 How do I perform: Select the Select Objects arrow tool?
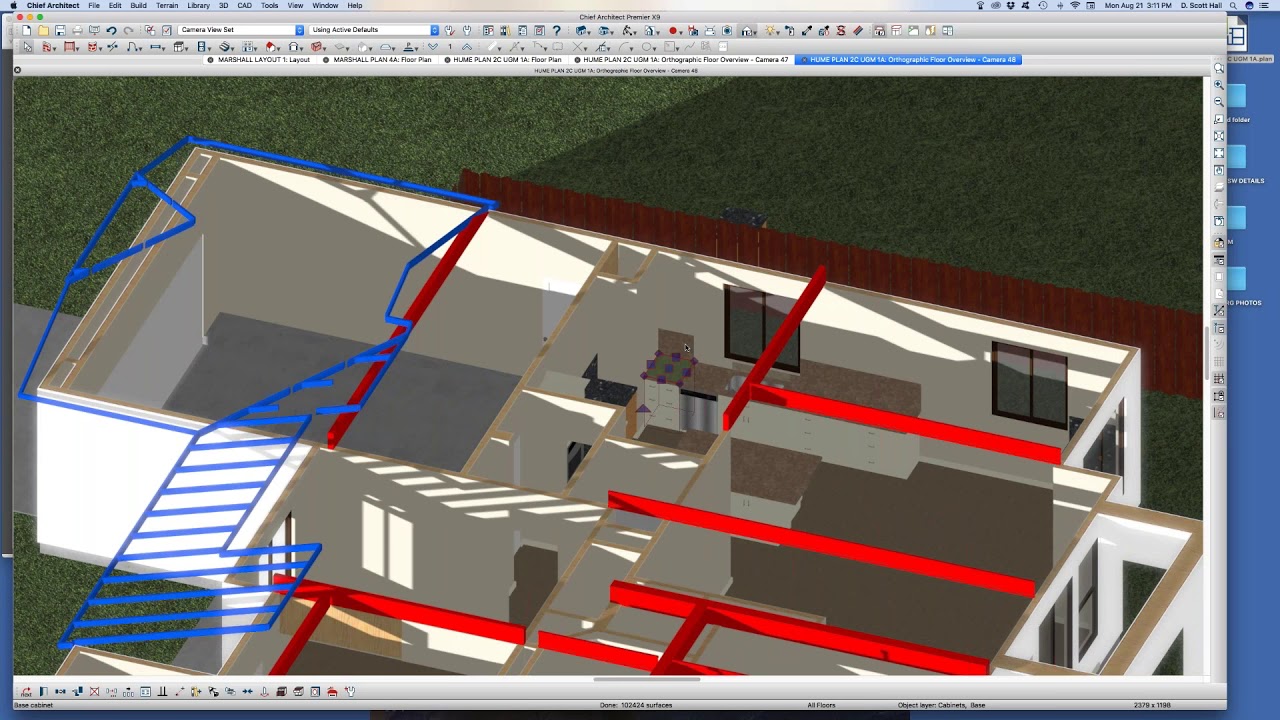27,47
